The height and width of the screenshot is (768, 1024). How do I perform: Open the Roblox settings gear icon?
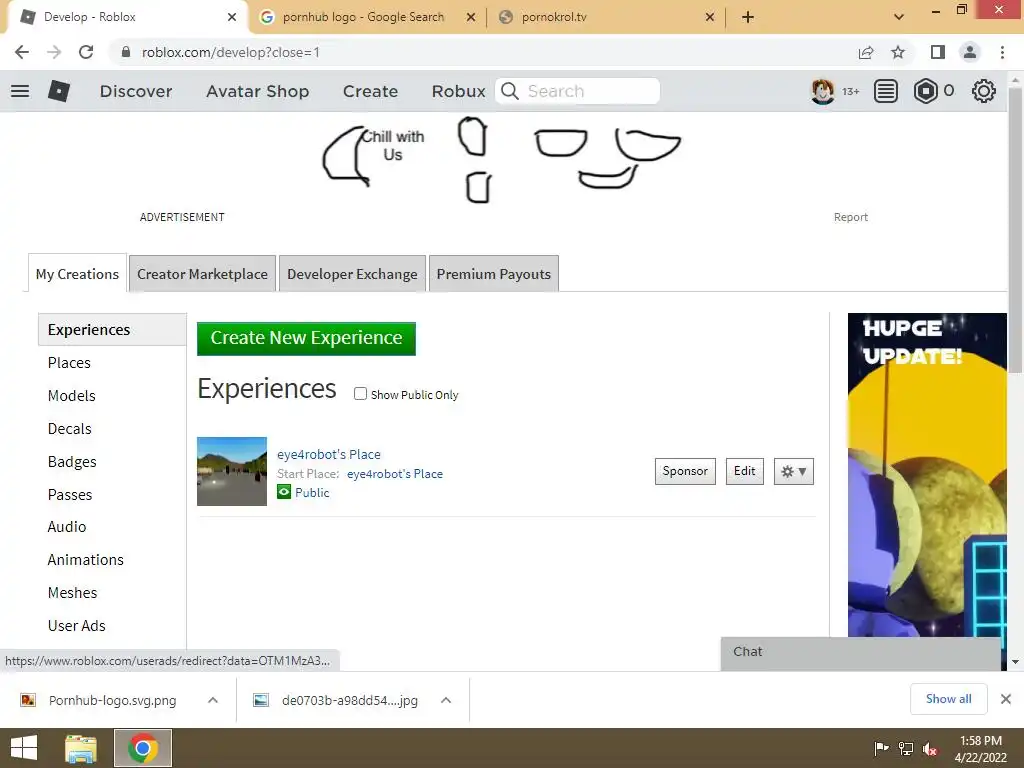[984, 91]
